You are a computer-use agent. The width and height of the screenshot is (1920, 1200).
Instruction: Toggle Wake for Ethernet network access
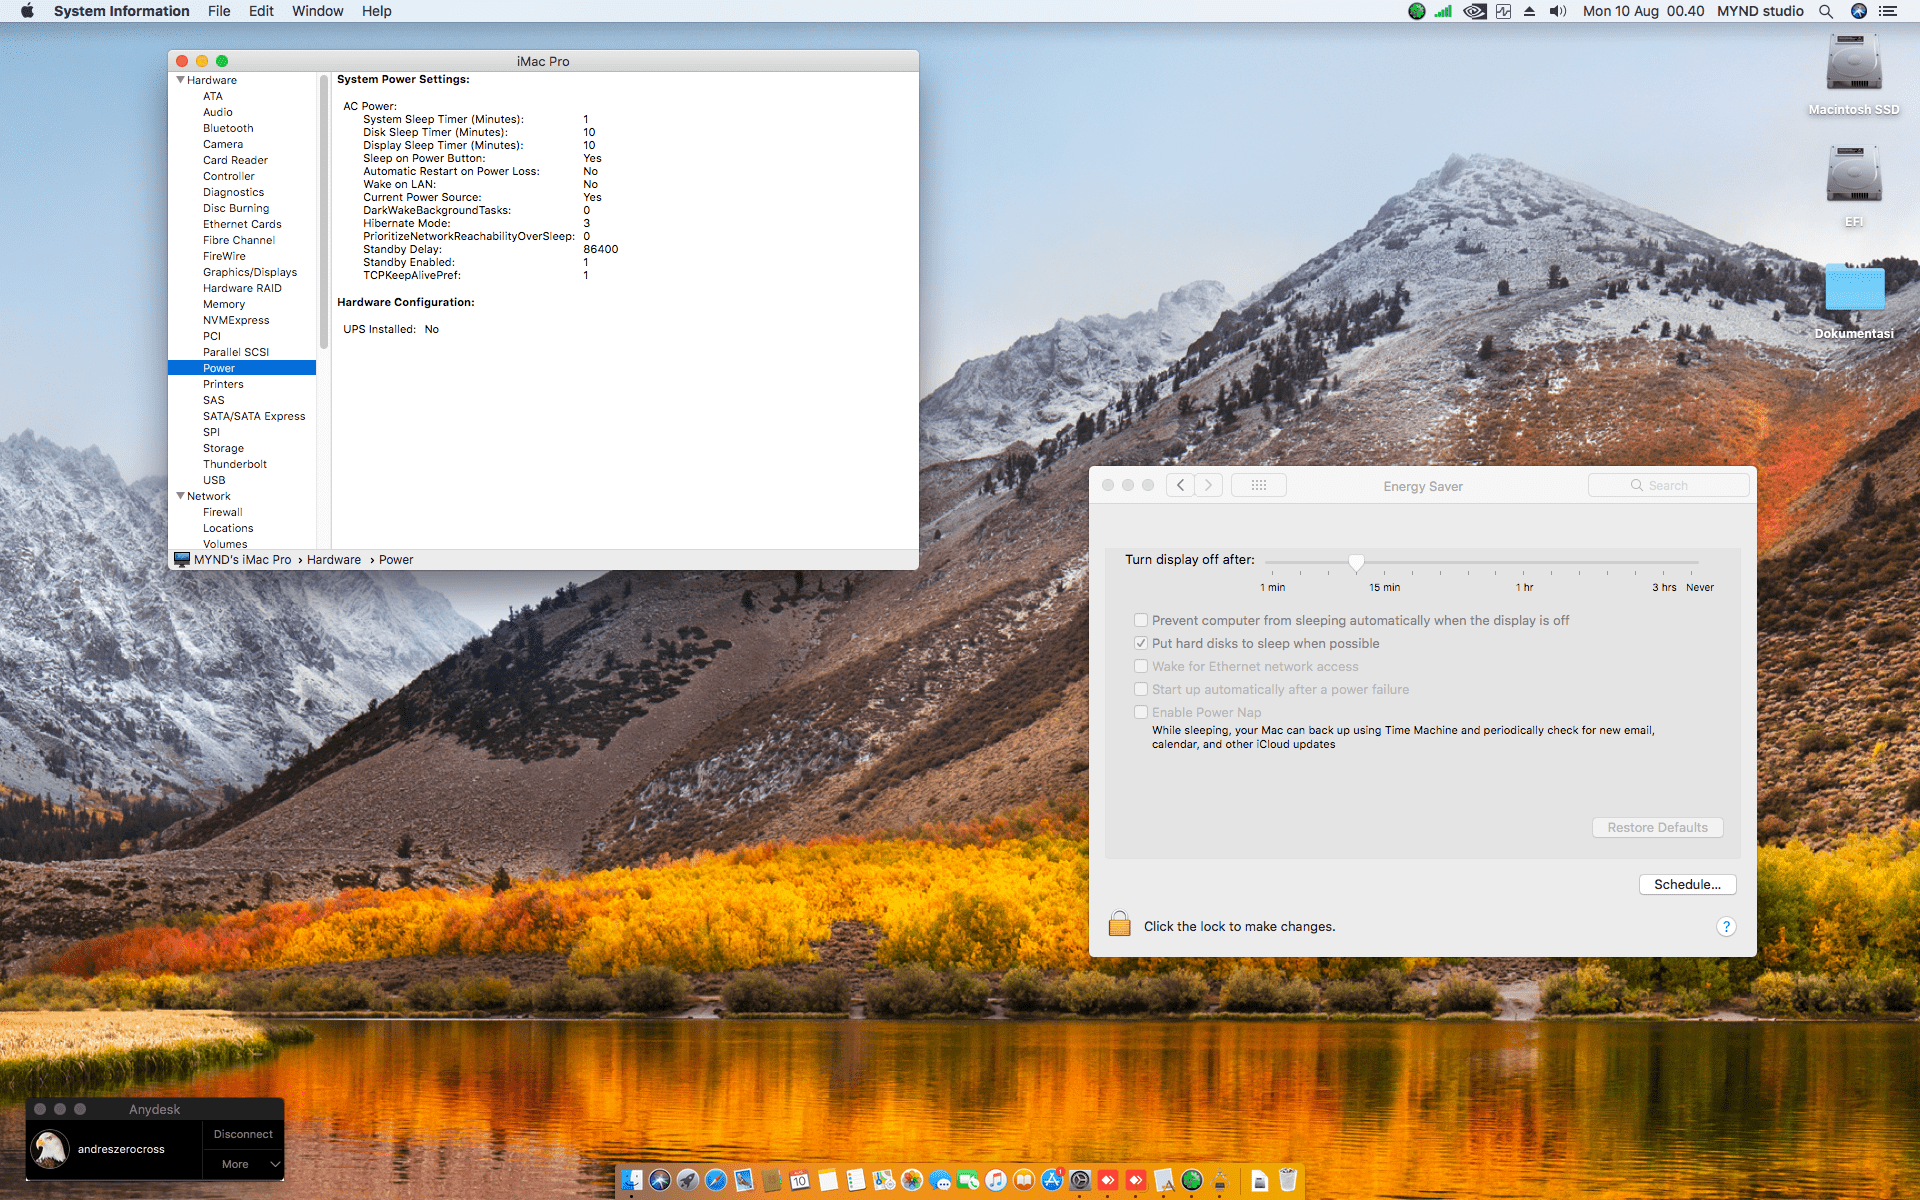tap(1141, 666)
